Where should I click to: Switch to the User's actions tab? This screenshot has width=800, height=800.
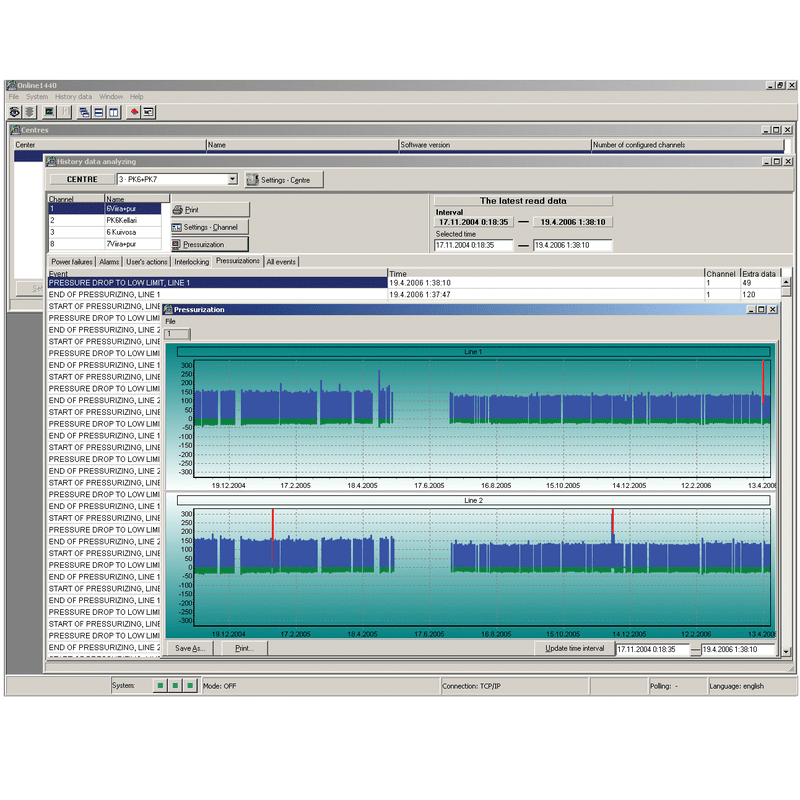[146, 262]
